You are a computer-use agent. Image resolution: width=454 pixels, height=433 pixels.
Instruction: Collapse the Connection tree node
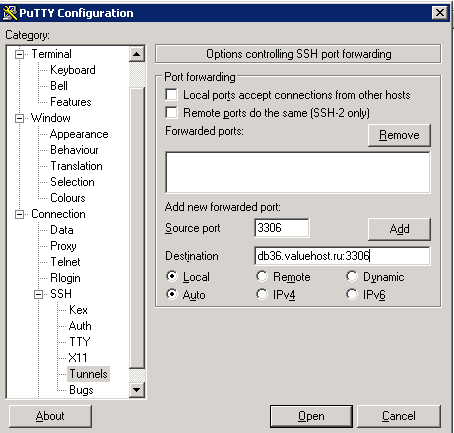tap(20, 214)
